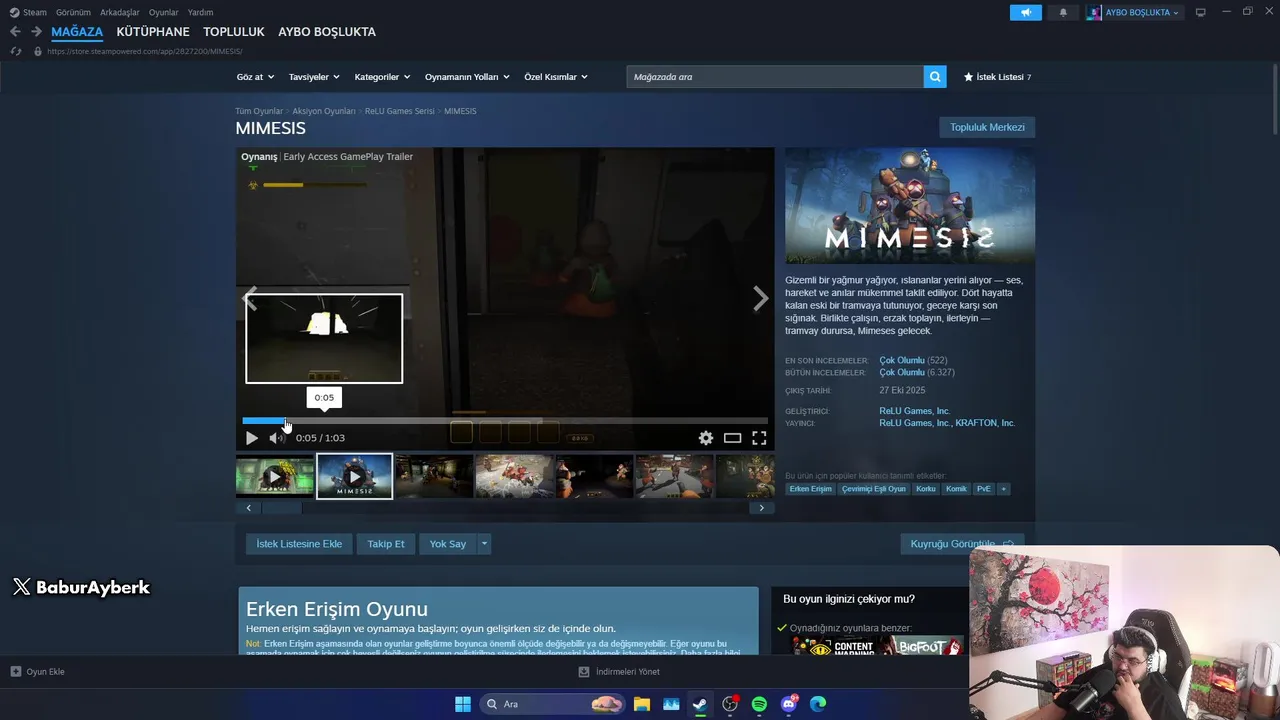The width and height of the screenshot is (1280, 720).
Task: Open Microsoft Edge from taskbar
Action: [818, 704]
